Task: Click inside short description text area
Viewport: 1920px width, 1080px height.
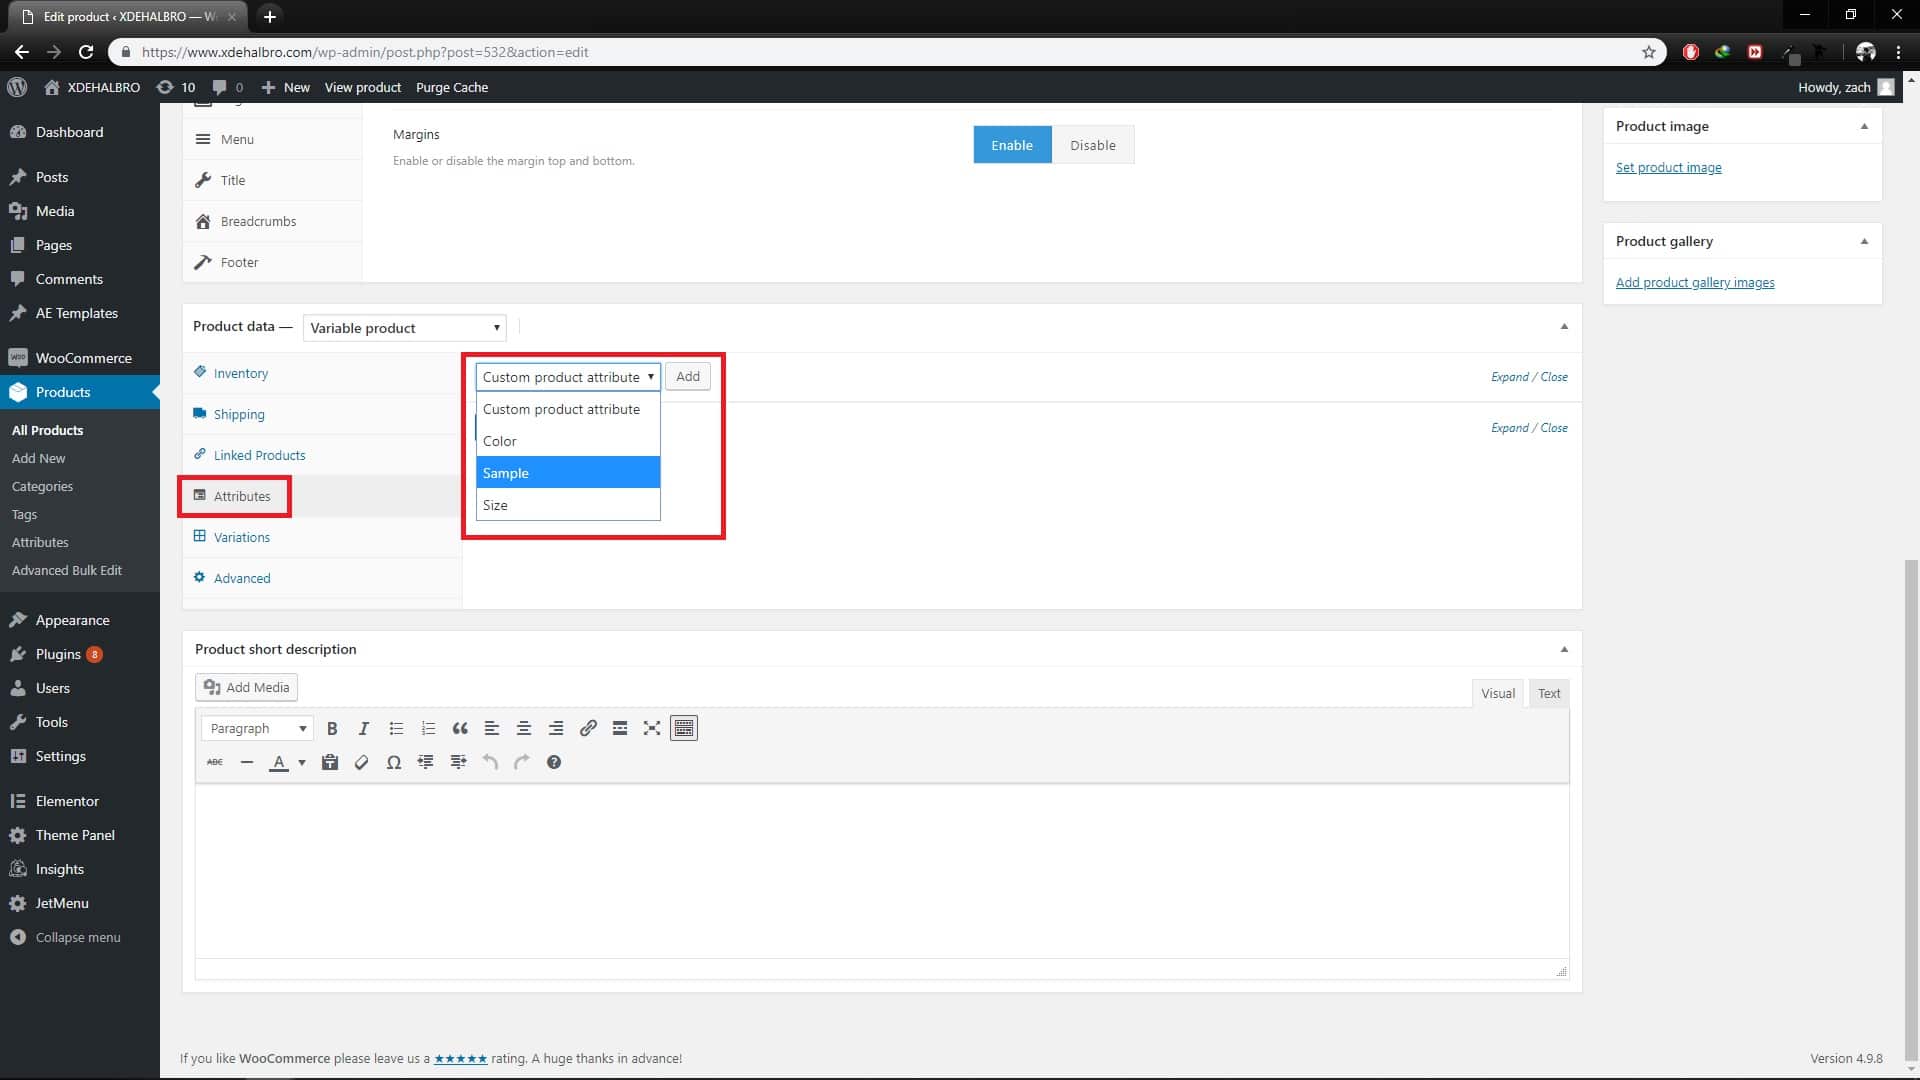Action: pos(882,872)
